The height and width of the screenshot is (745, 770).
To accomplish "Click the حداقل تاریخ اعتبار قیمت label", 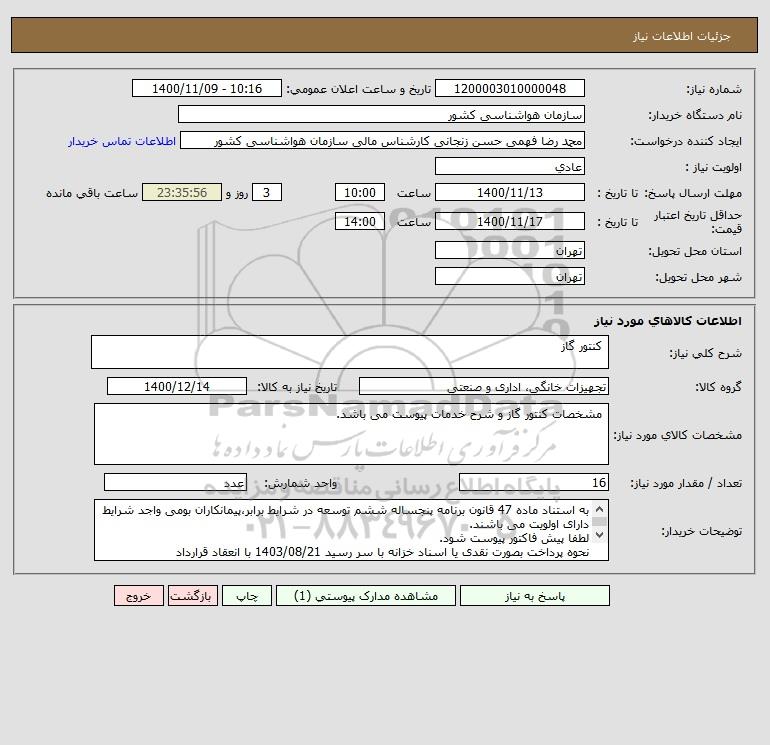I will 698,222.
